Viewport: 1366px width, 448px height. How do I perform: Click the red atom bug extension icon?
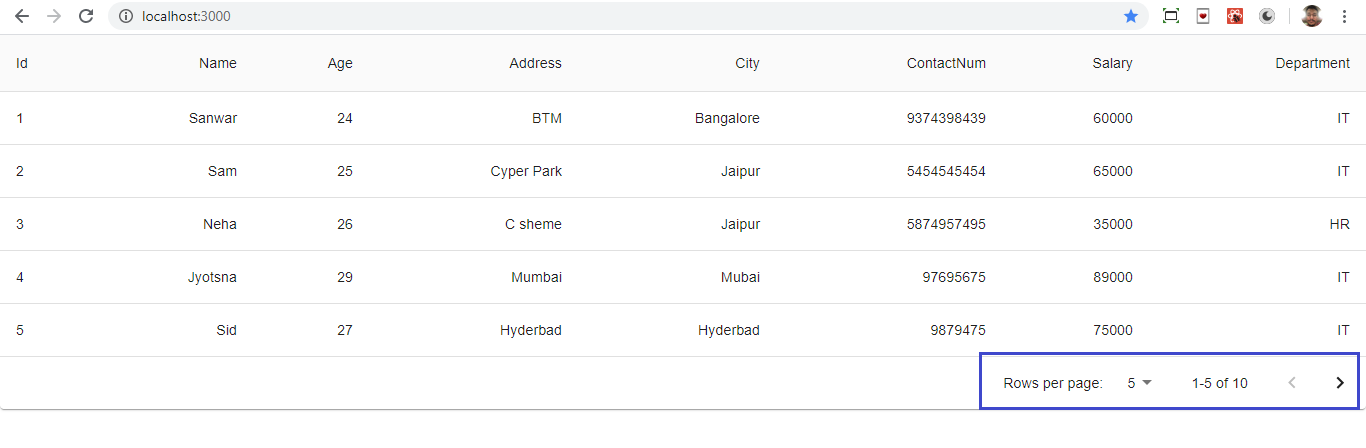[x=1235, y=16]
